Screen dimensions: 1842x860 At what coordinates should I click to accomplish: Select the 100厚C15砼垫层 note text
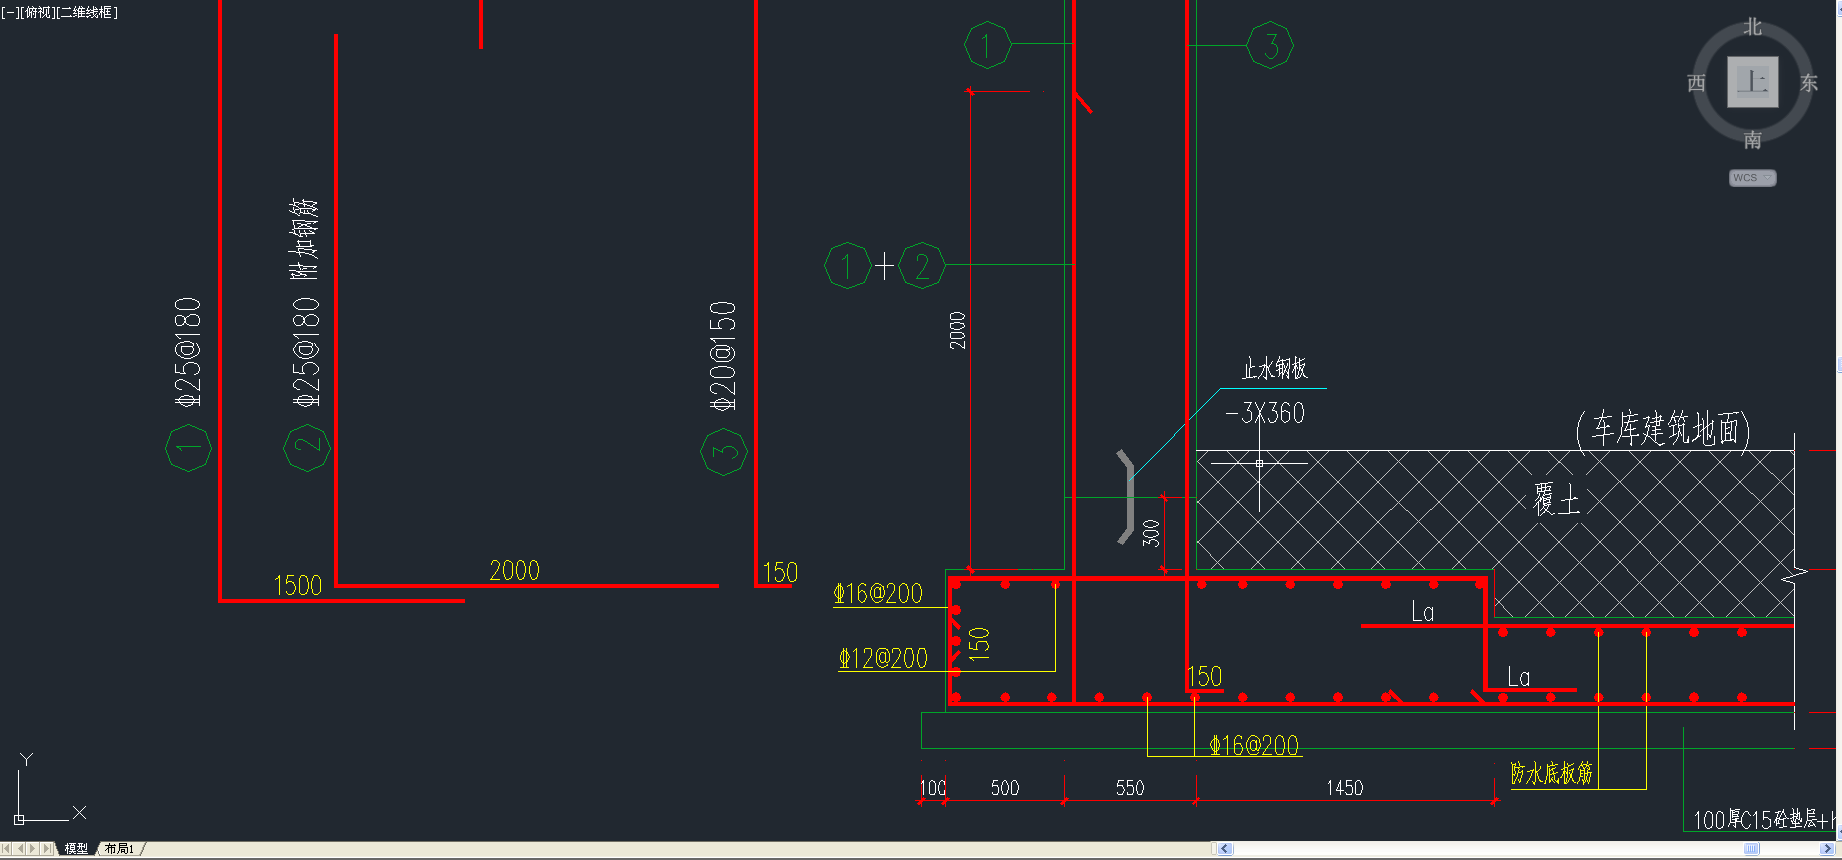click(1765, 820)
